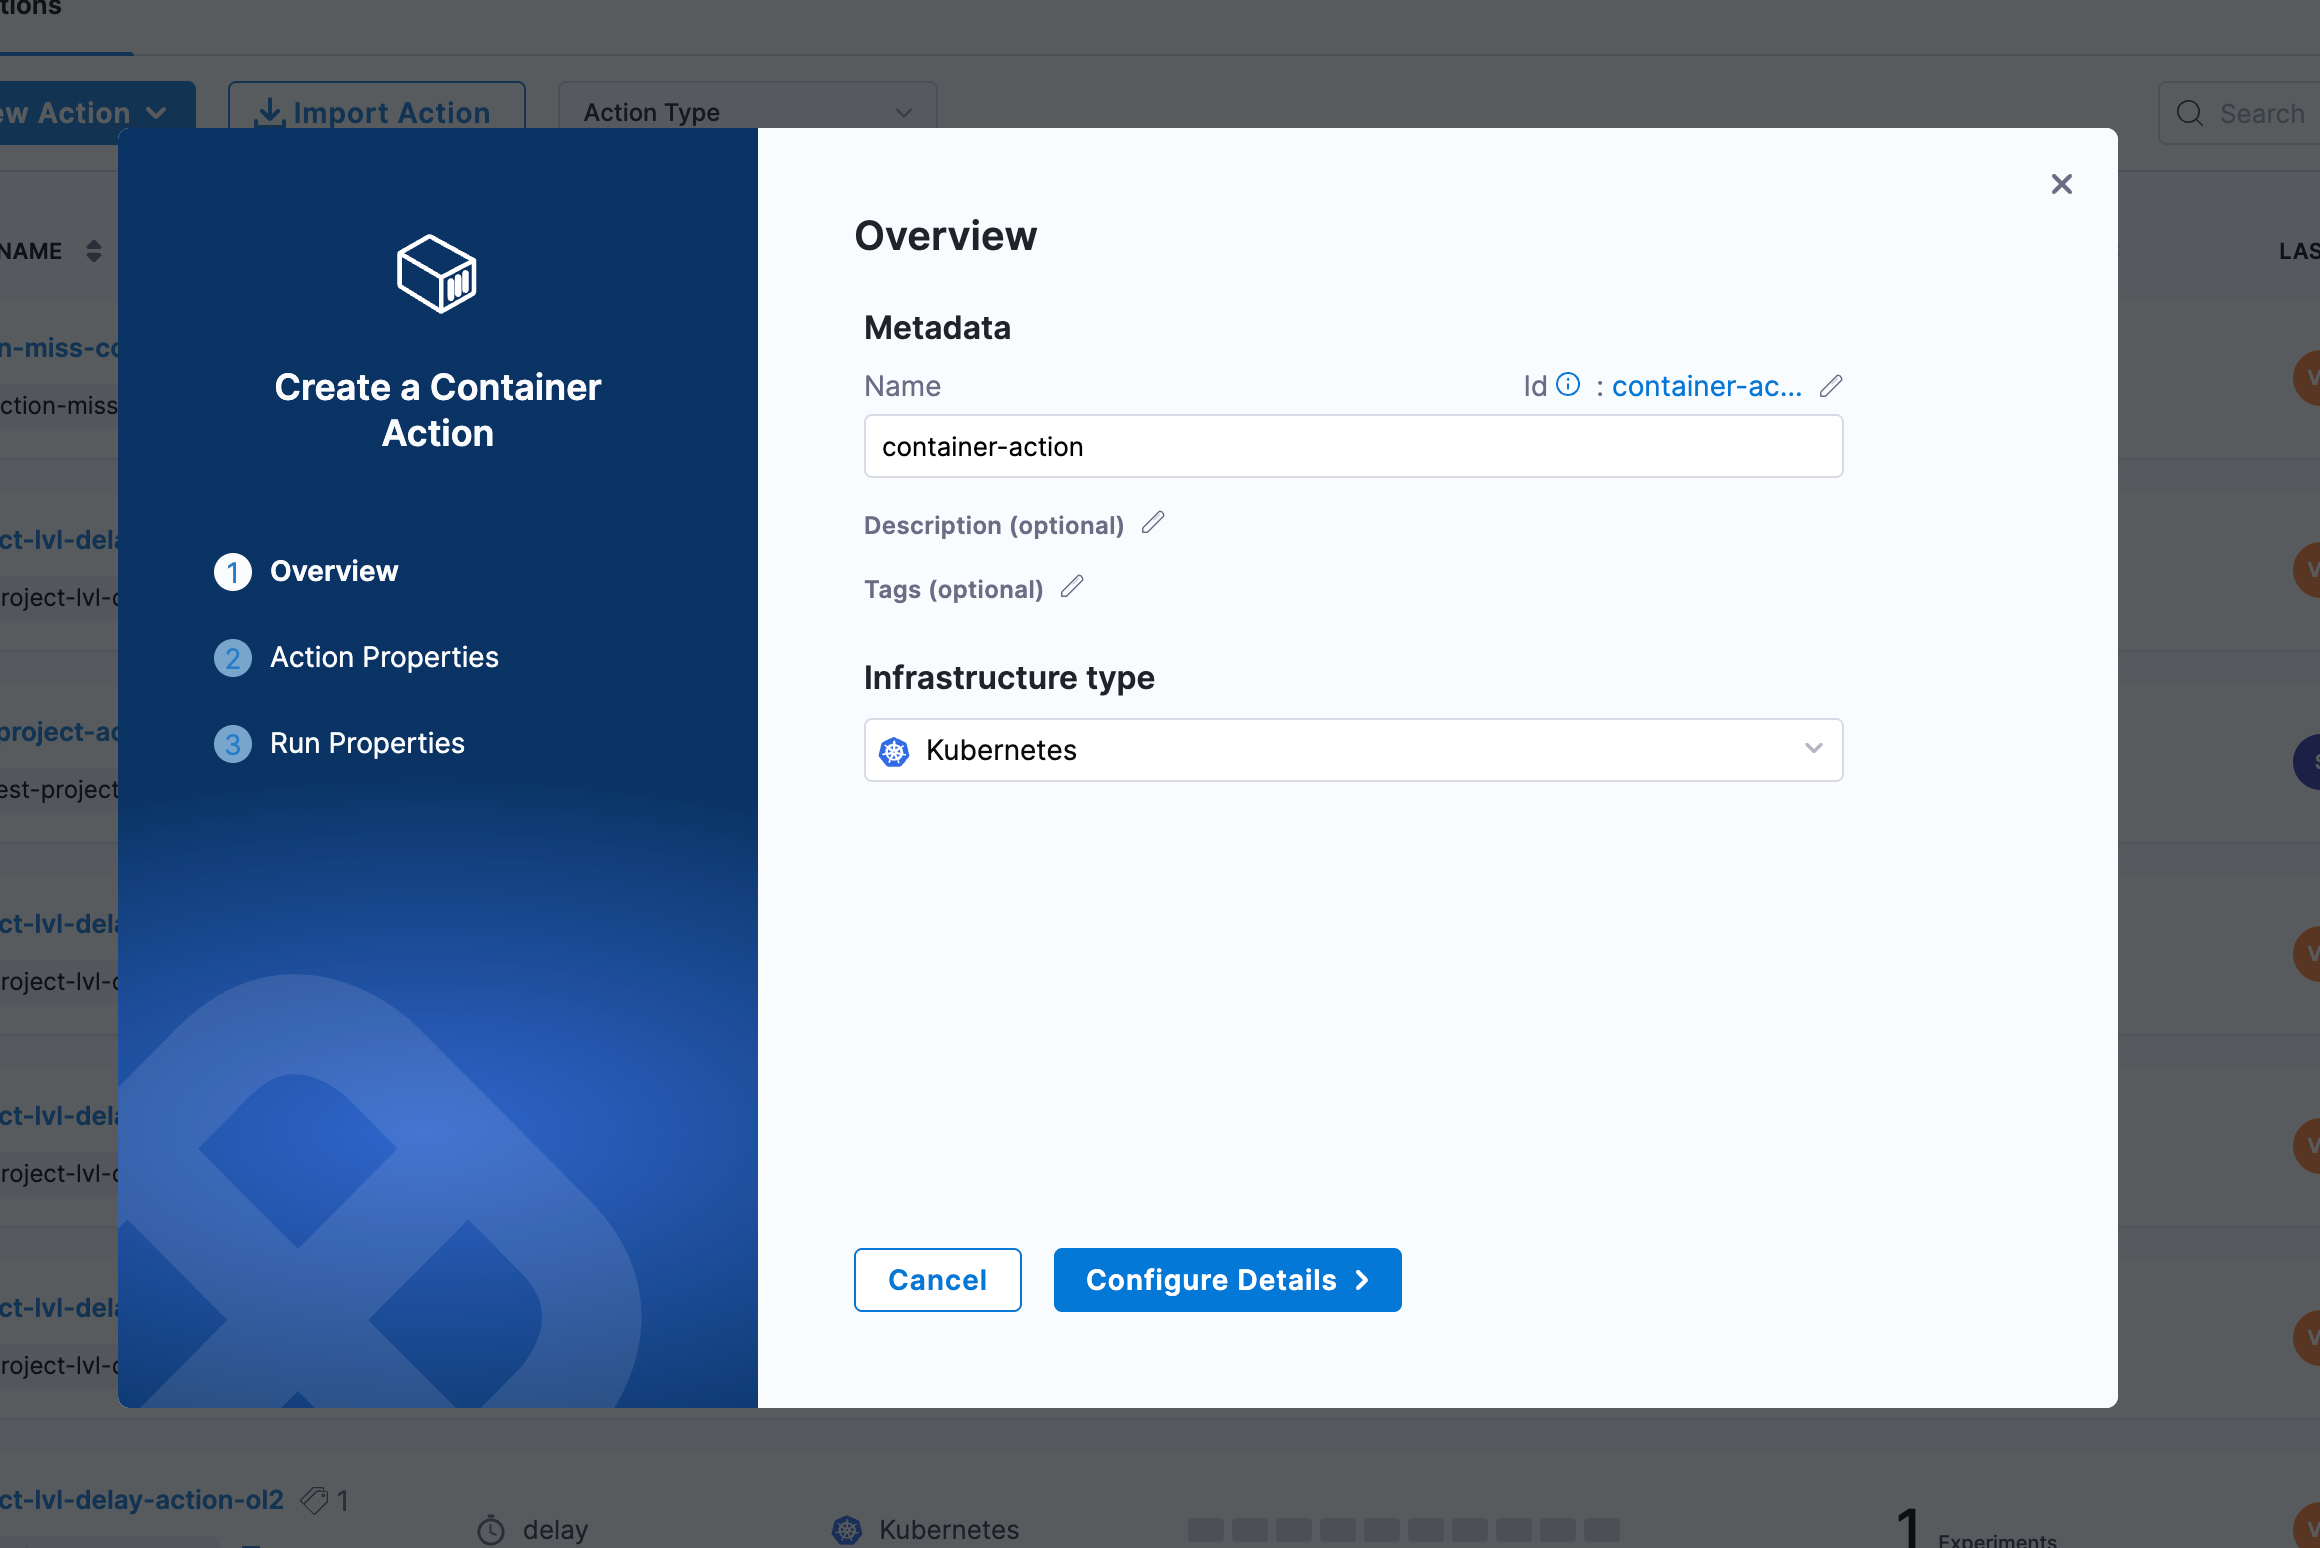View the Id info tooltip icon
The width and height of the screenshot is (2320, 1548).
click(x=1566, y=383)
